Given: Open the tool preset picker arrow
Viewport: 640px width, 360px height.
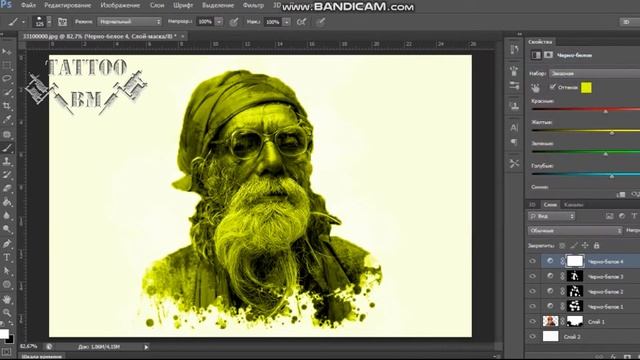Looking at the screenshot, I should click(x=23, y=22).
